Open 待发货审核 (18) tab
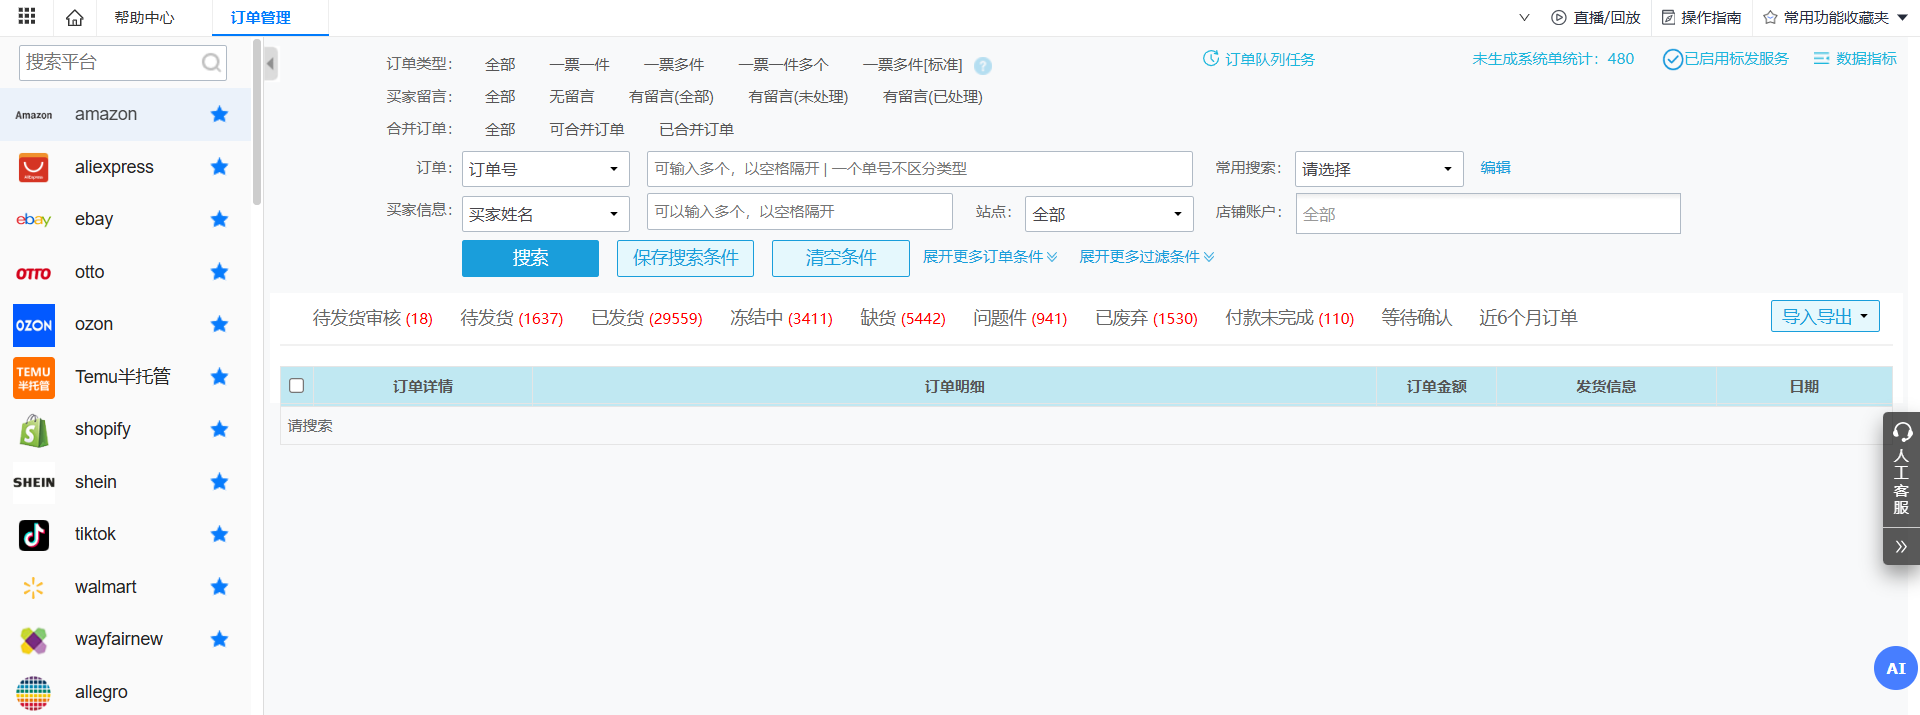Image resolution: width=1920 pixels, height=715 pixels. [373, 318]
